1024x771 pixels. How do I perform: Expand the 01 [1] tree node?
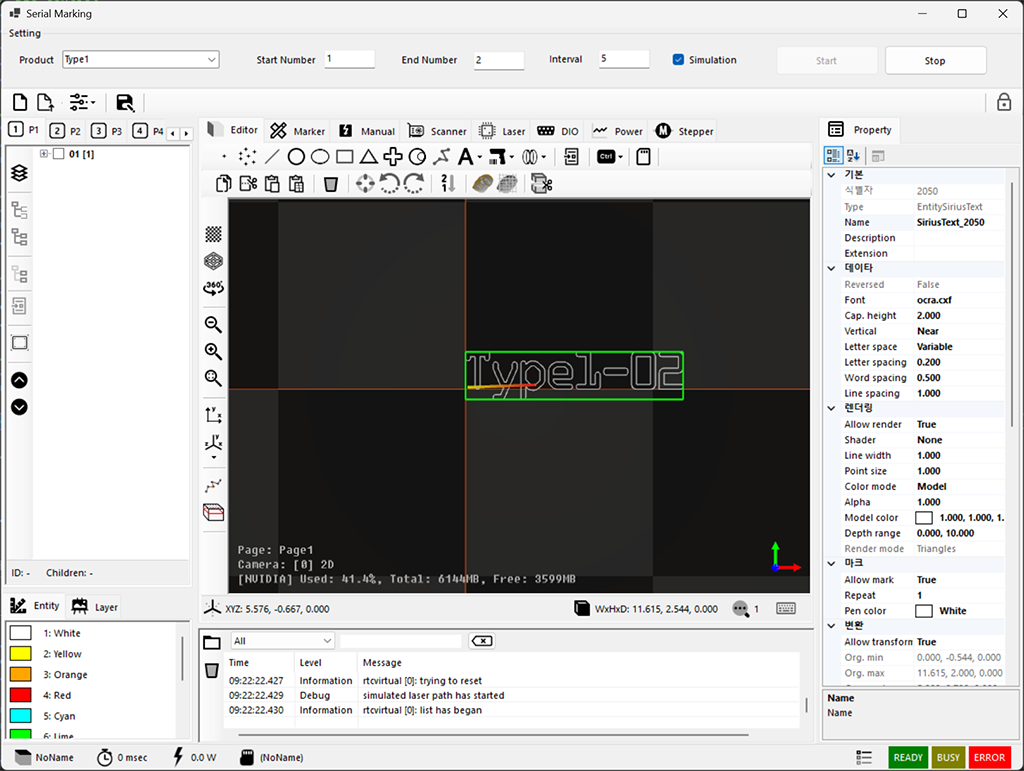click(x=44, y=154)
